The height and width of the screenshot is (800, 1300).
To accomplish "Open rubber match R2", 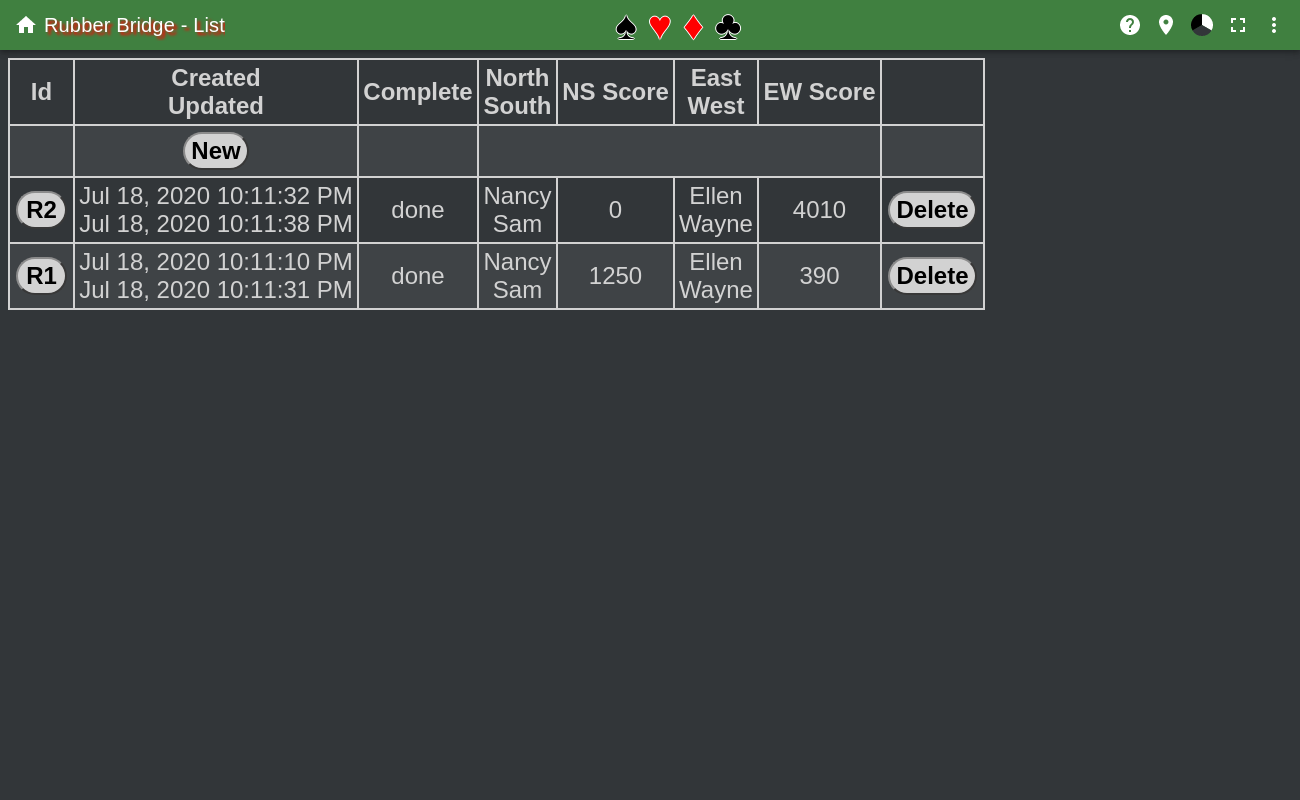I will coord(41,210).
